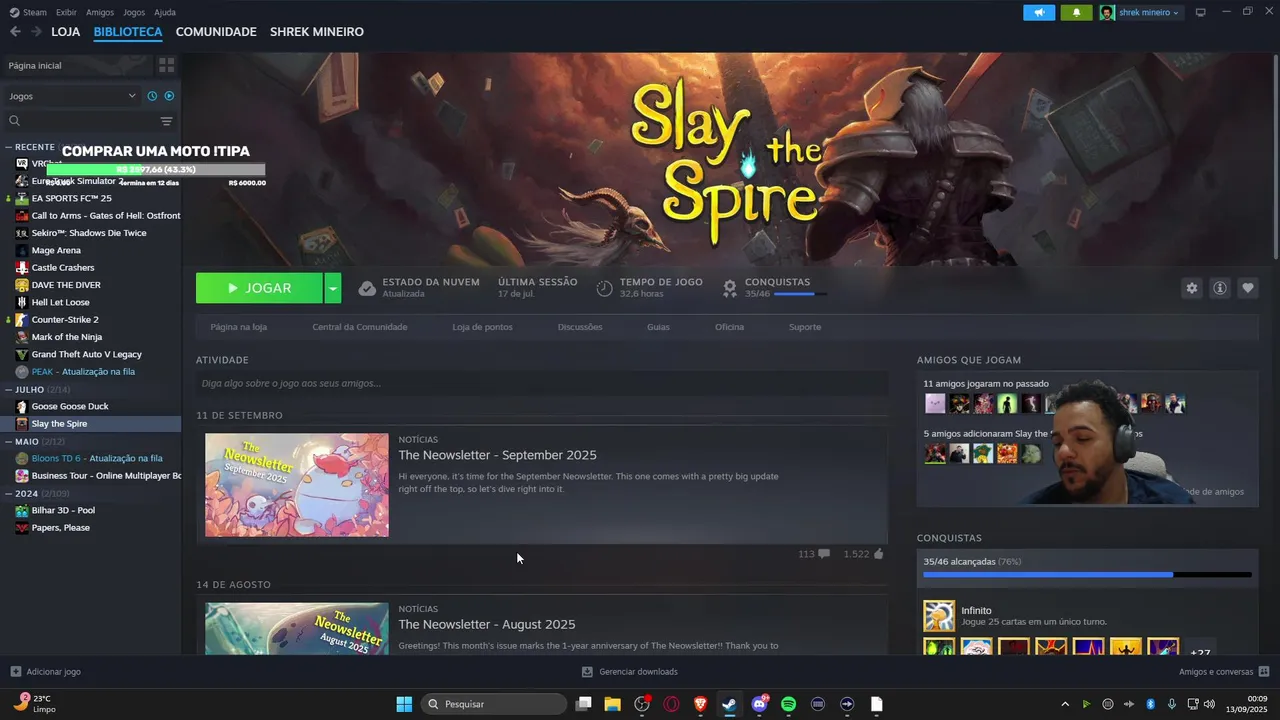The image size is (1280, 720).
Task: Open the Ajuda menu
Action: [165, 12]
